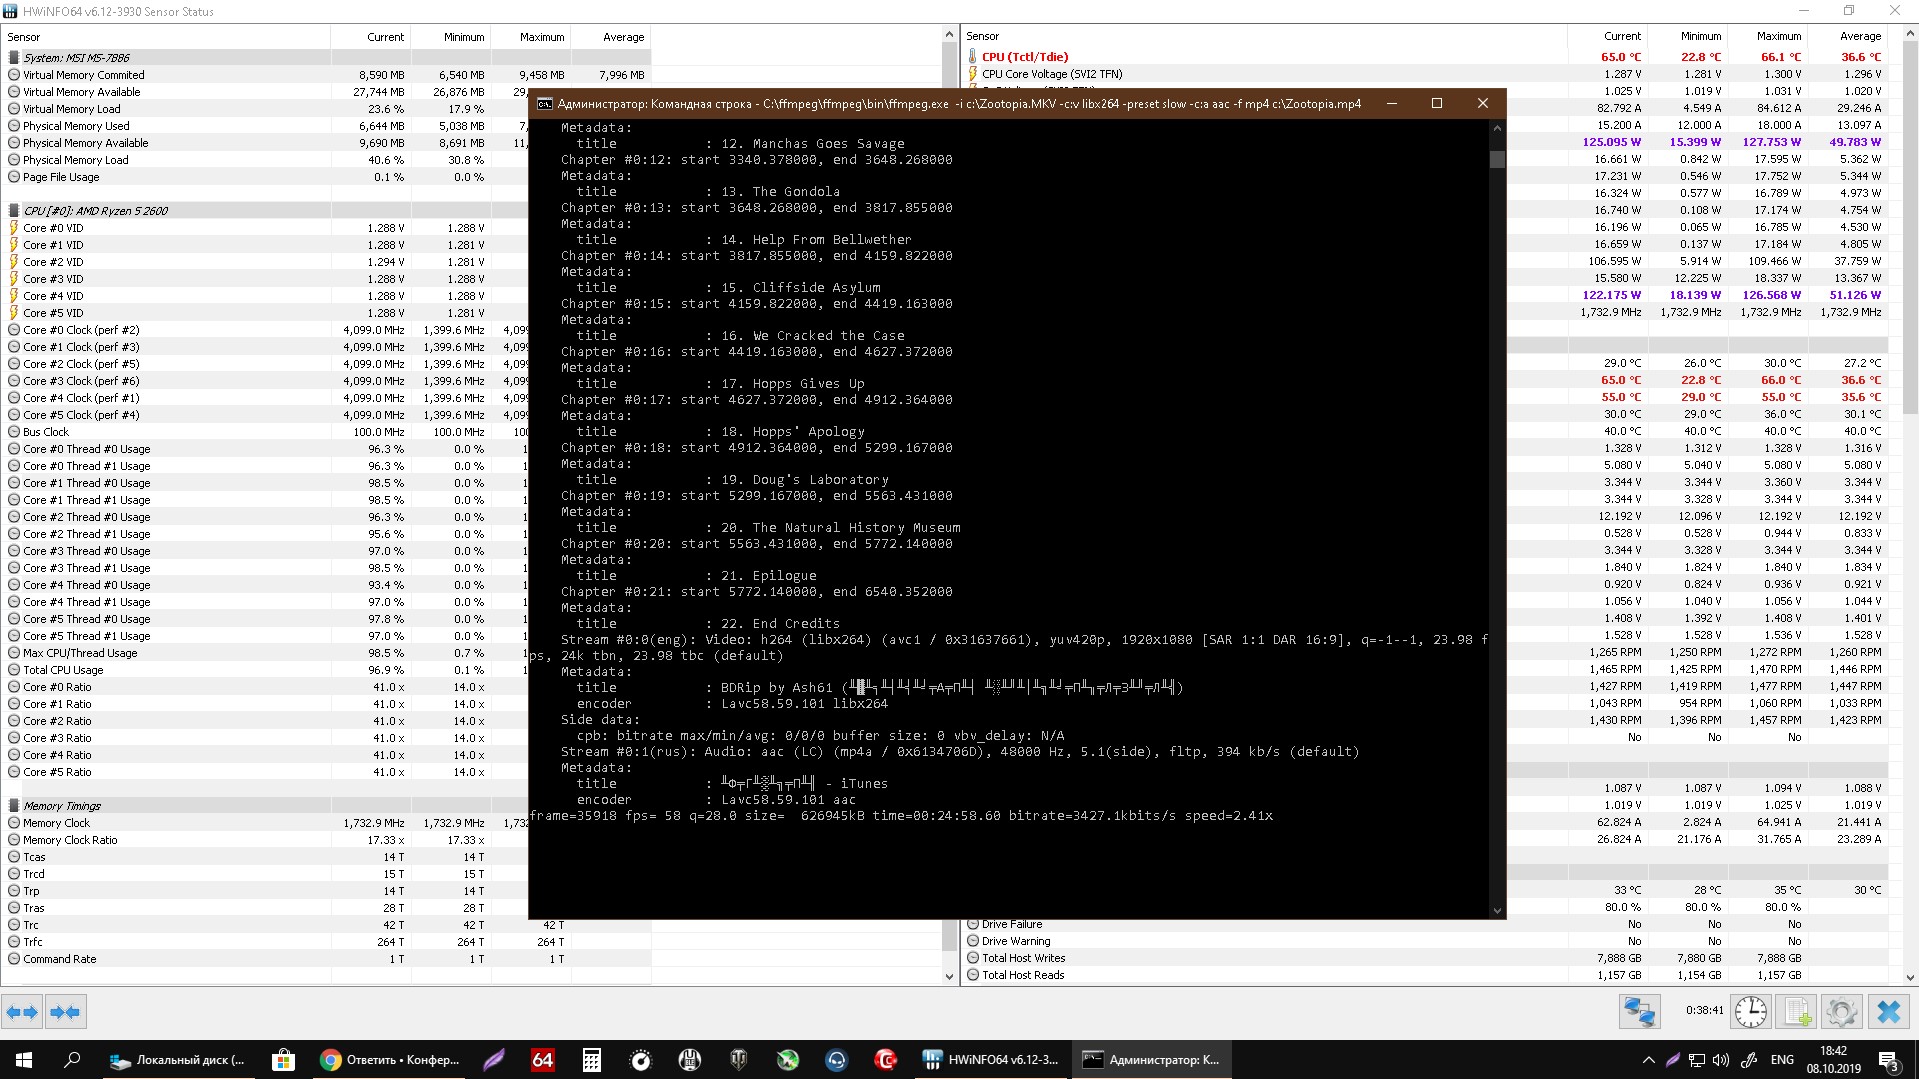Open the Microsoft Store taskbar icon
Image resolution: width=1919 pixels, height=1079 pixels.
(x=283, y=1060)
